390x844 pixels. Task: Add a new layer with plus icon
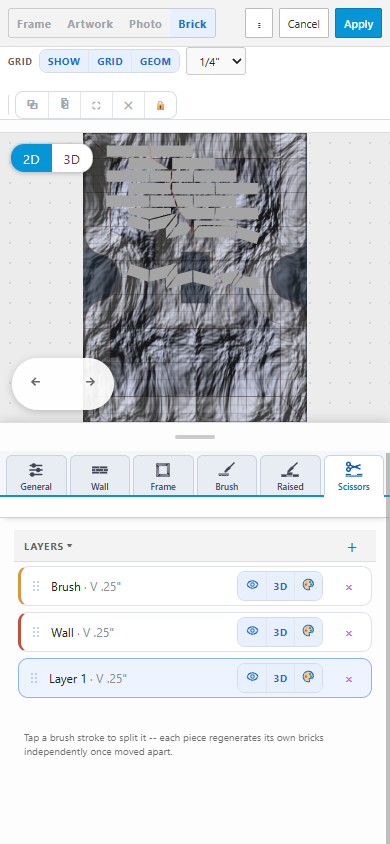352,547
